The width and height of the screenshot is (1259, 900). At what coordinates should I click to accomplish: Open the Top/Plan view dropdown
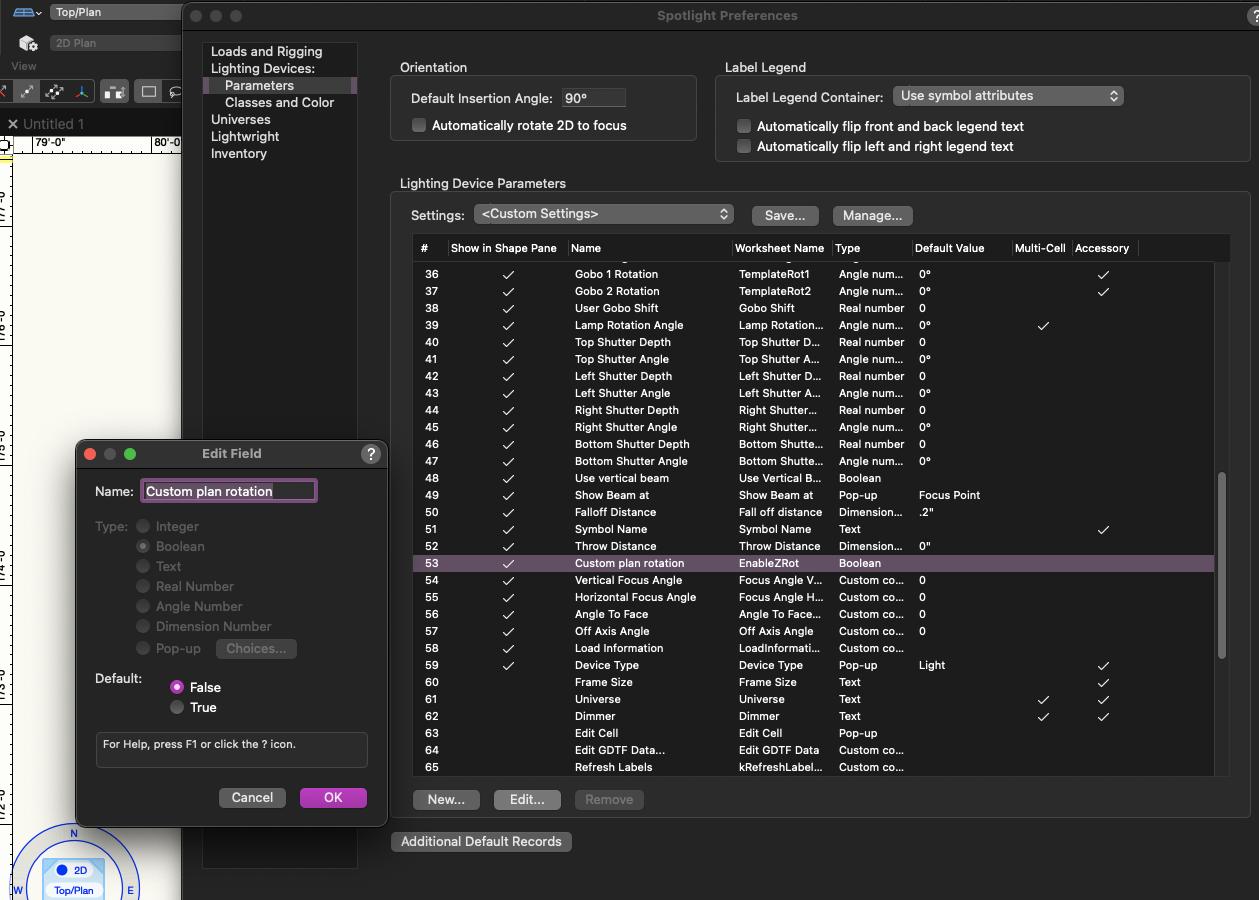click(x=115, y=13)
